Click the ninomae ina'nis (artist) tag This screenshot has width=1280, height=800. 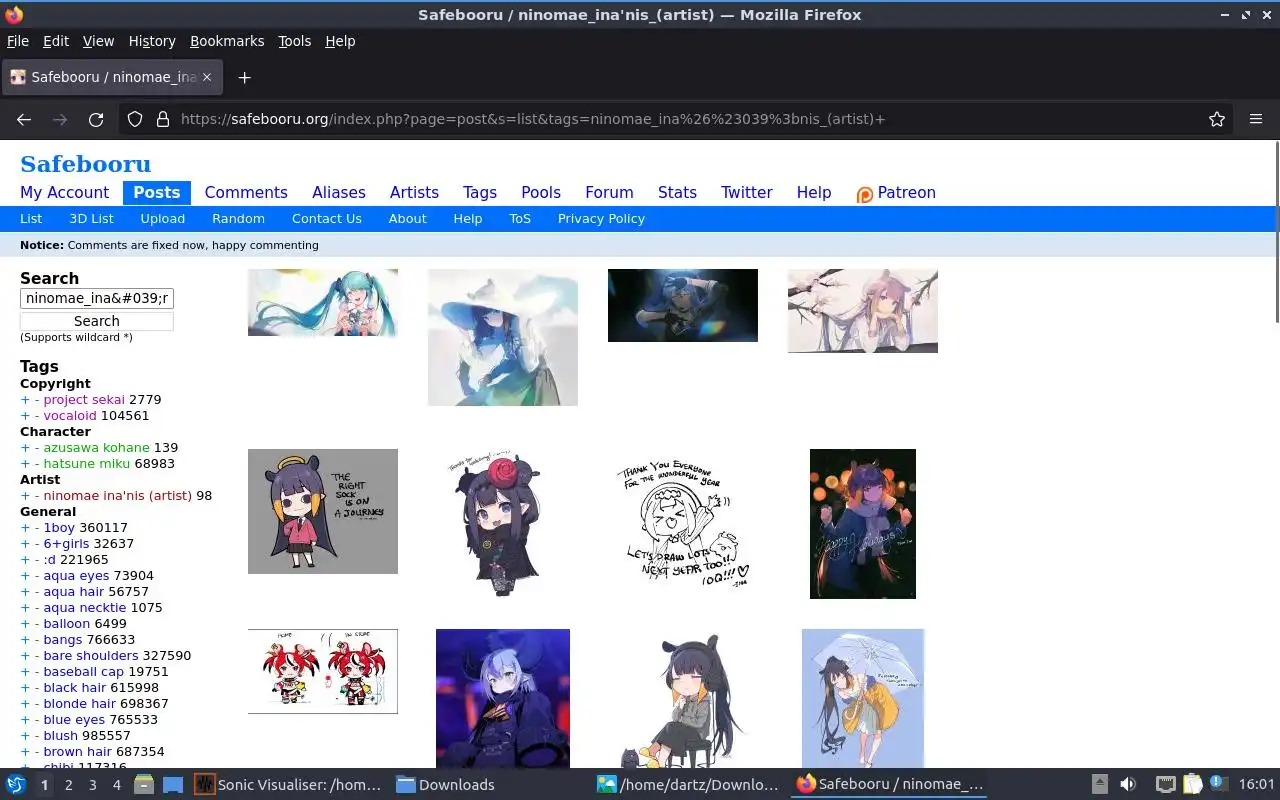click(x=117, y=495)
